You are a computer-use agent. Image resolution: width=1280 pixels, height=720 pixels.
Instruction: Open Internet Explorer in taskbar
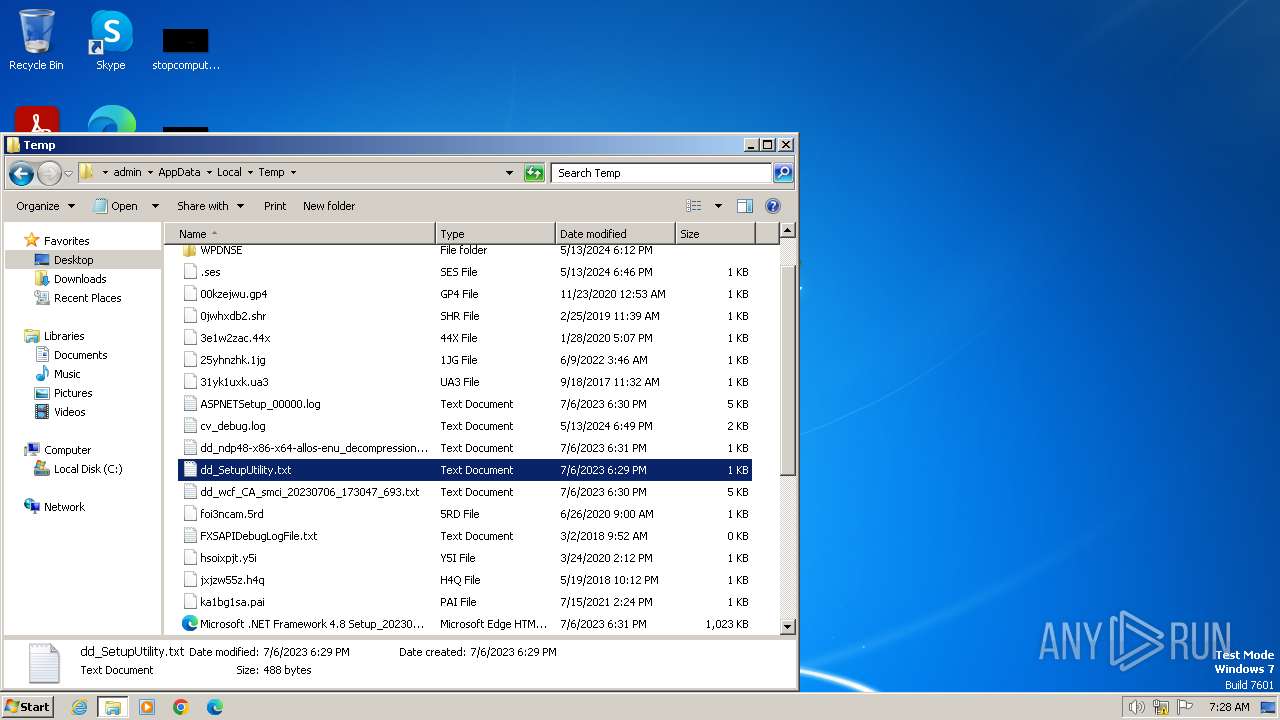[x=80, y=707]
